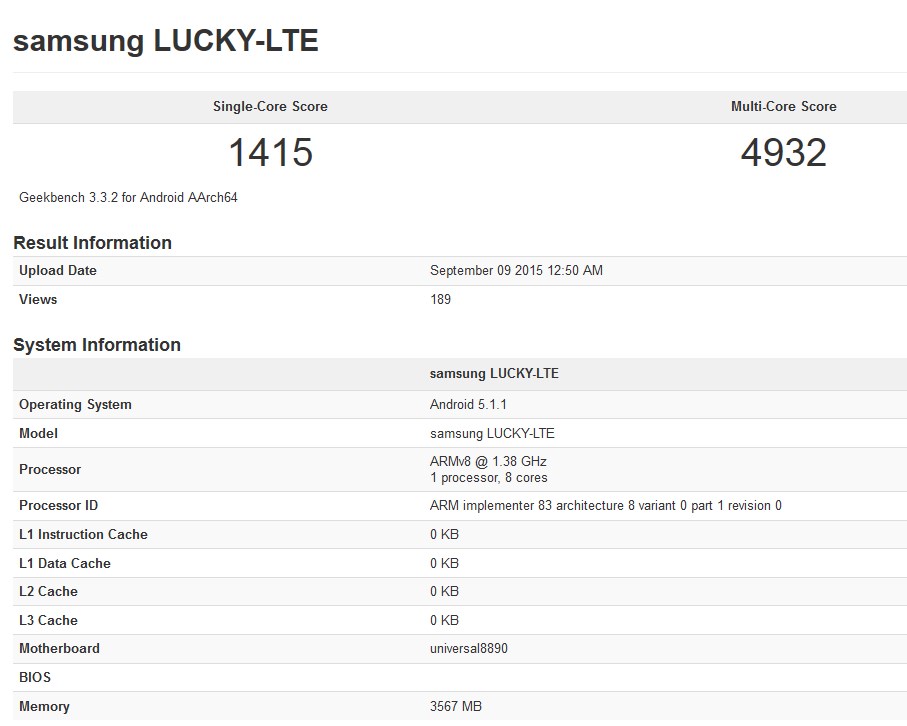The width and height of the screenshot is (907, 726).
Task: Select samsung LUCKY-LTE value in Model row
Action: pos(492,433)
